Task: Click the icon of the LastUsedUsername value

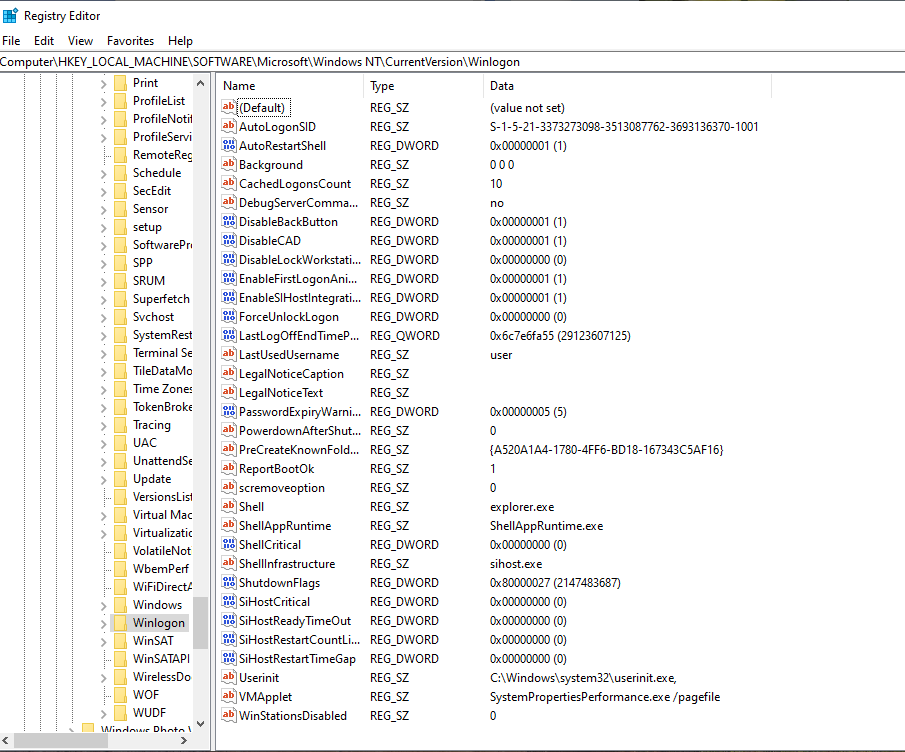Action: 229,354
